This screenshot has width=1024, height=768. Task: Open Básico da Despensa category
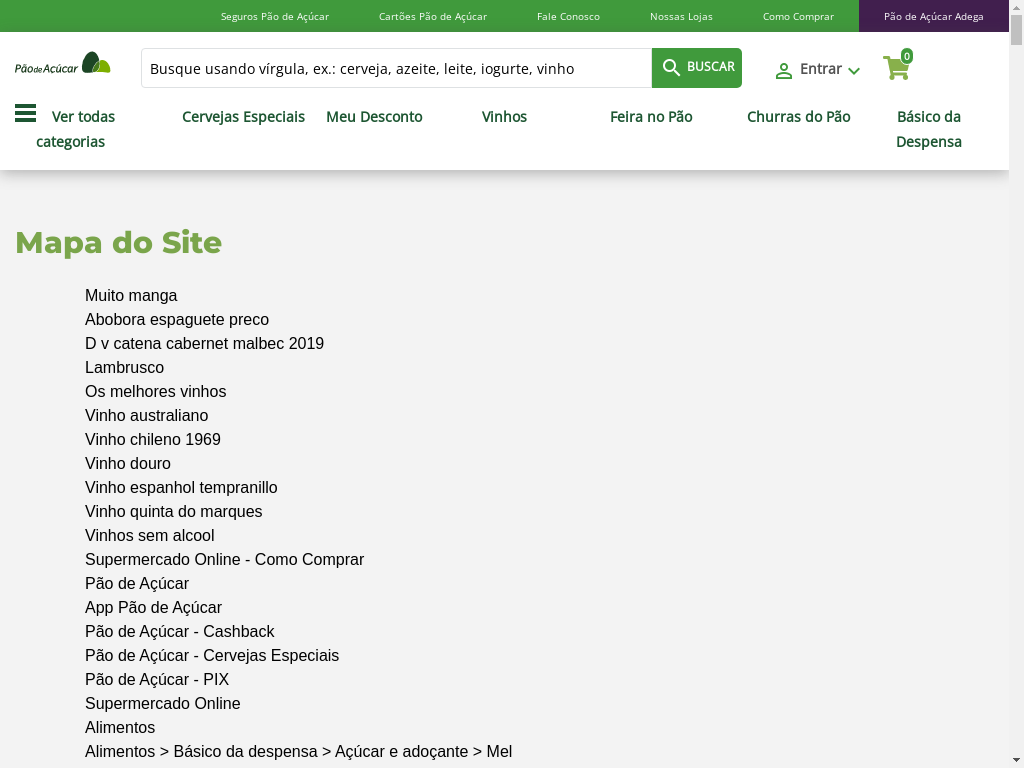pos(928,129)
